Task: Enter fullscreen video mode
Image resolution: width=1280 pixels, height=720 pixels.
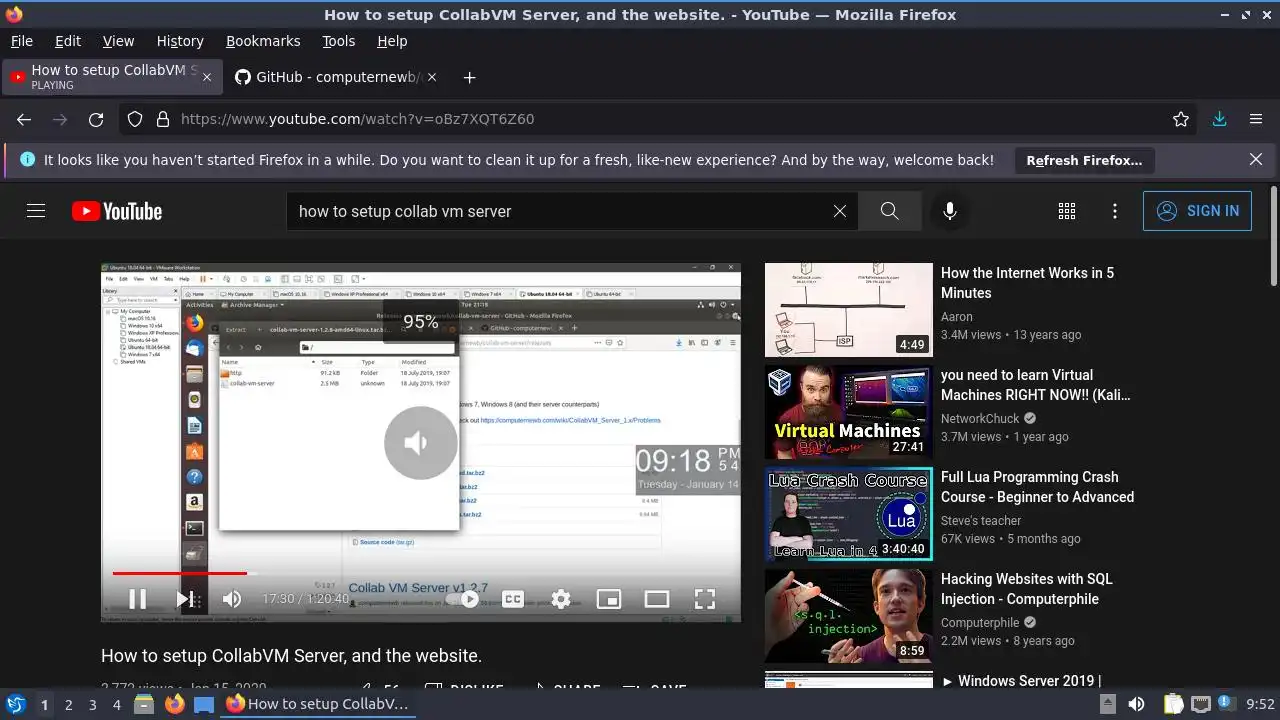Action: click(x=705, y=599)
